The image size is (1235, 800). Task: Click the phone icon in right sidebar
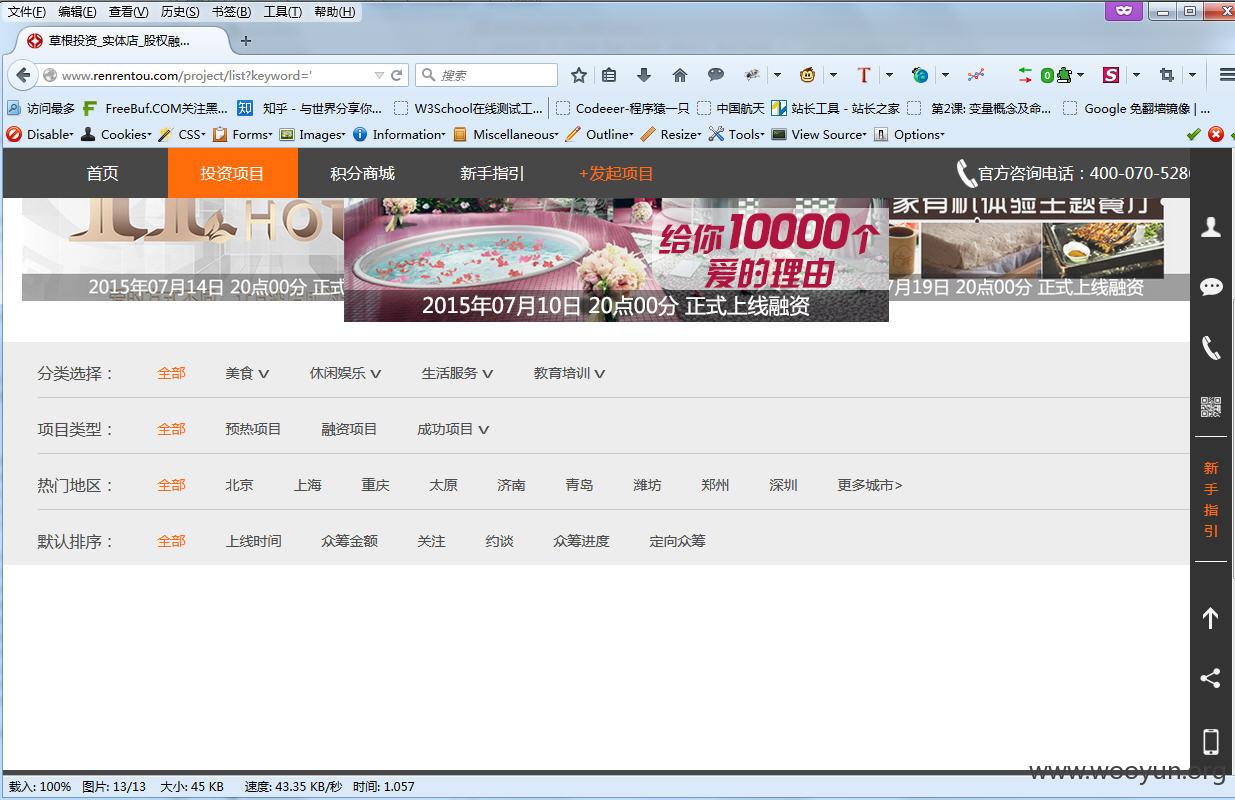click(1211, 348)
